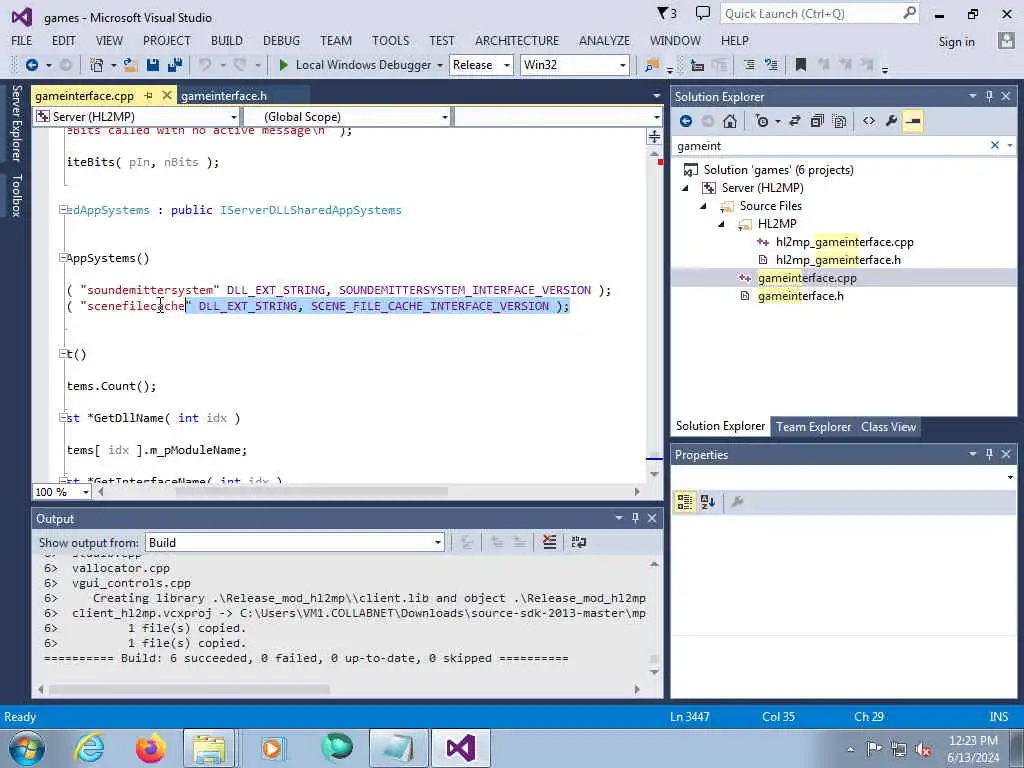
Task: Open Firefox from the taskbar
Action: pyautogui.click(x=151, y=748)
